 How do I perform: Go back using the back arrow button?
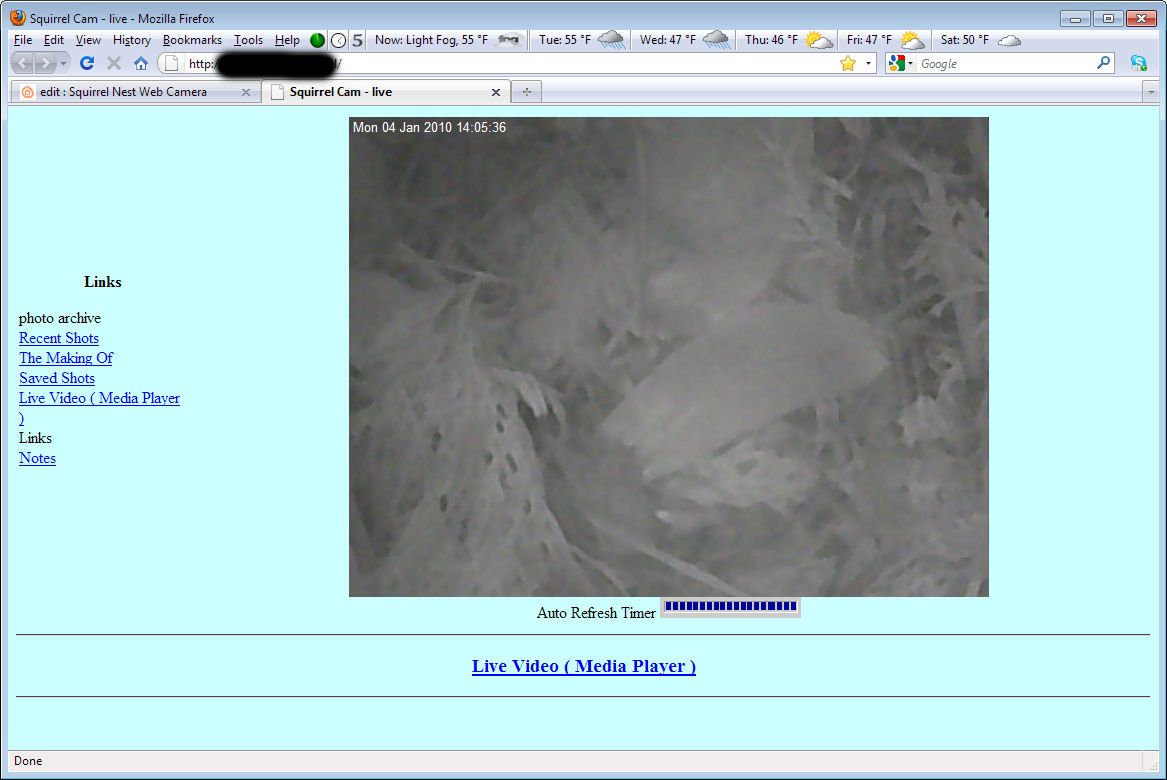point(22,63)
